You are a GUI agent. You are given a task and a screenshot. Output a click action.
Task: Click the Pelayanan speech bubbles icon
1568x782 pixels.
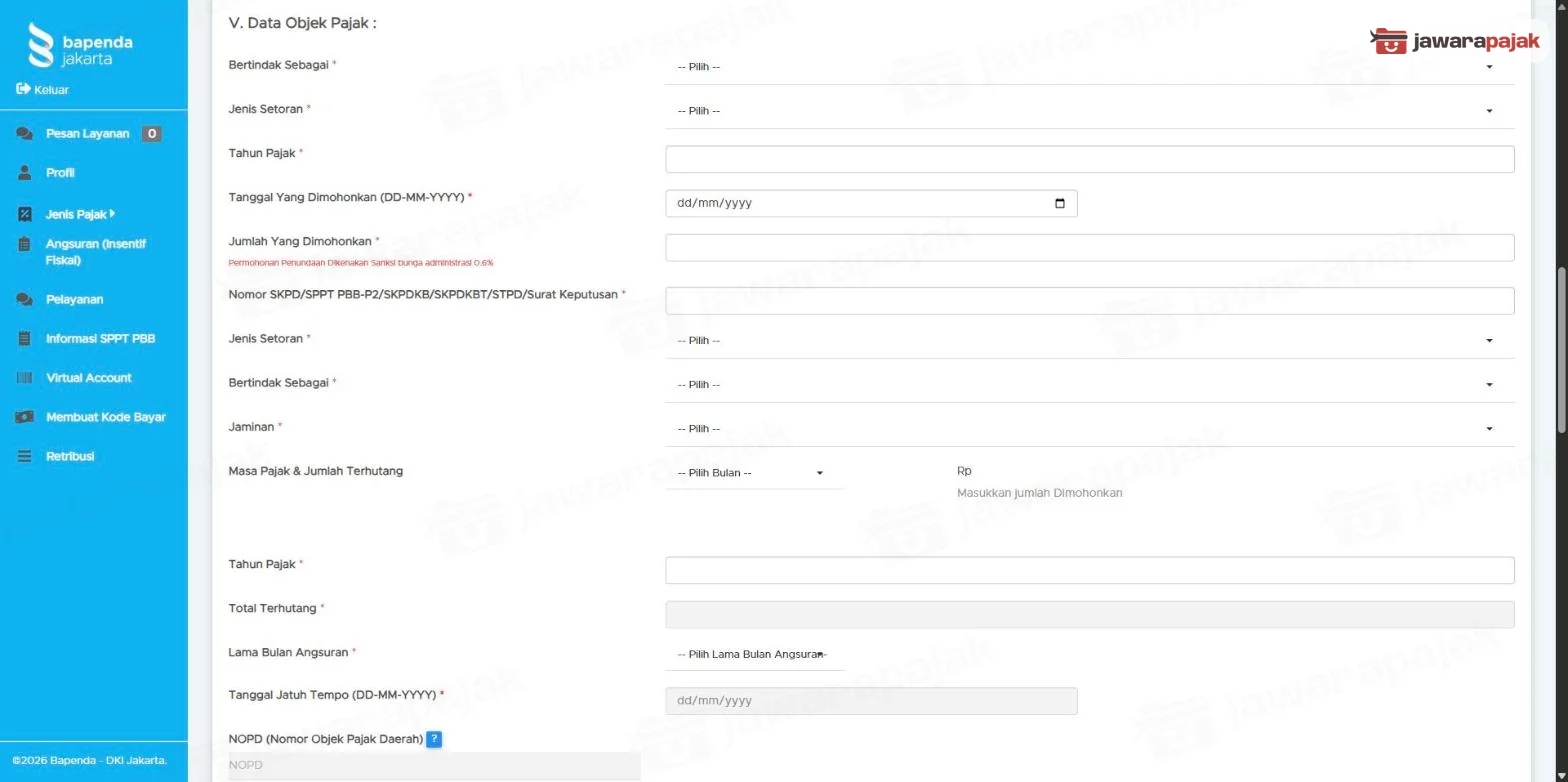25,299
